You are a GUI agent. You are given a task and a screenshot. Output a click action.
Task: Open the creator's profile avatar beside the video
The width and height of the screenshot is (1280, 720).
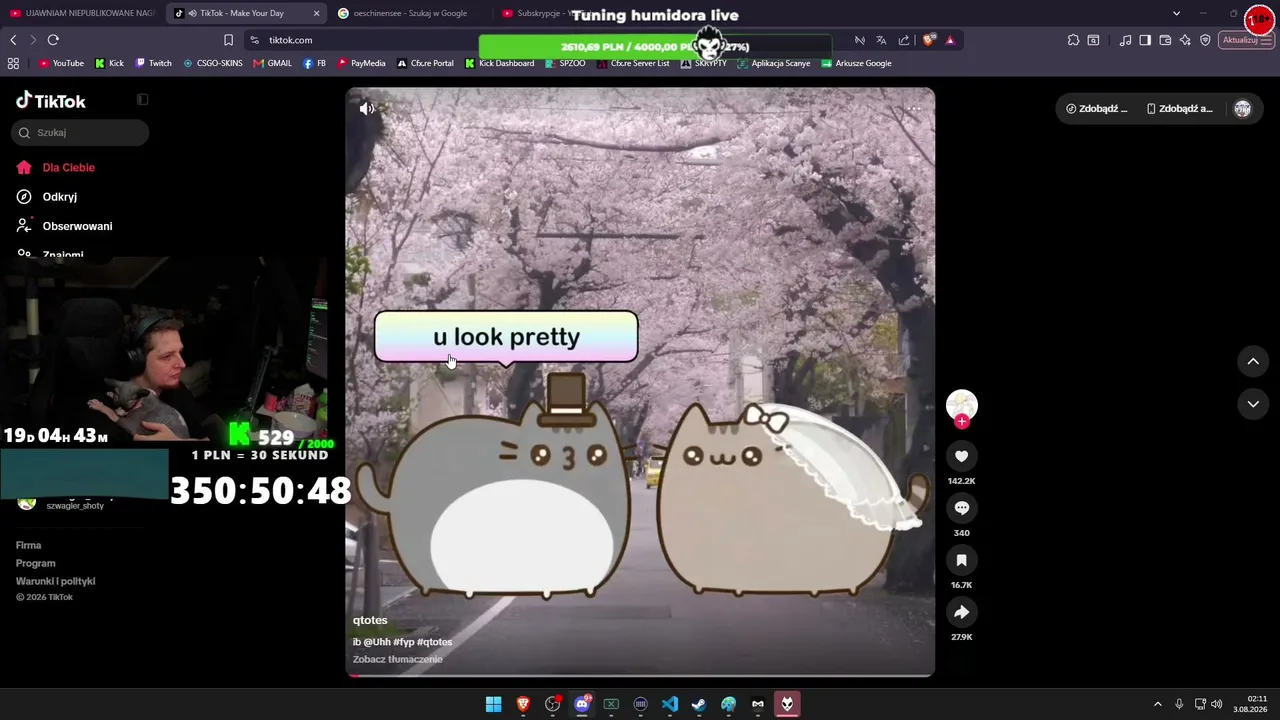click(962, 404)
